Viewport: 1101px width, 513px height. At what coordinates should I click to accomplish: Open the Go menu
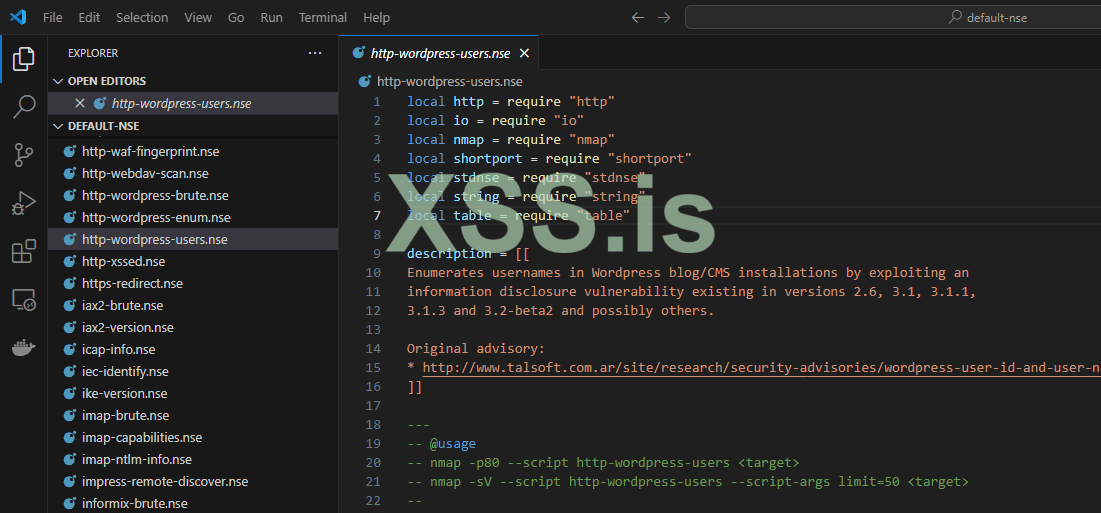[x=236, y=18]
